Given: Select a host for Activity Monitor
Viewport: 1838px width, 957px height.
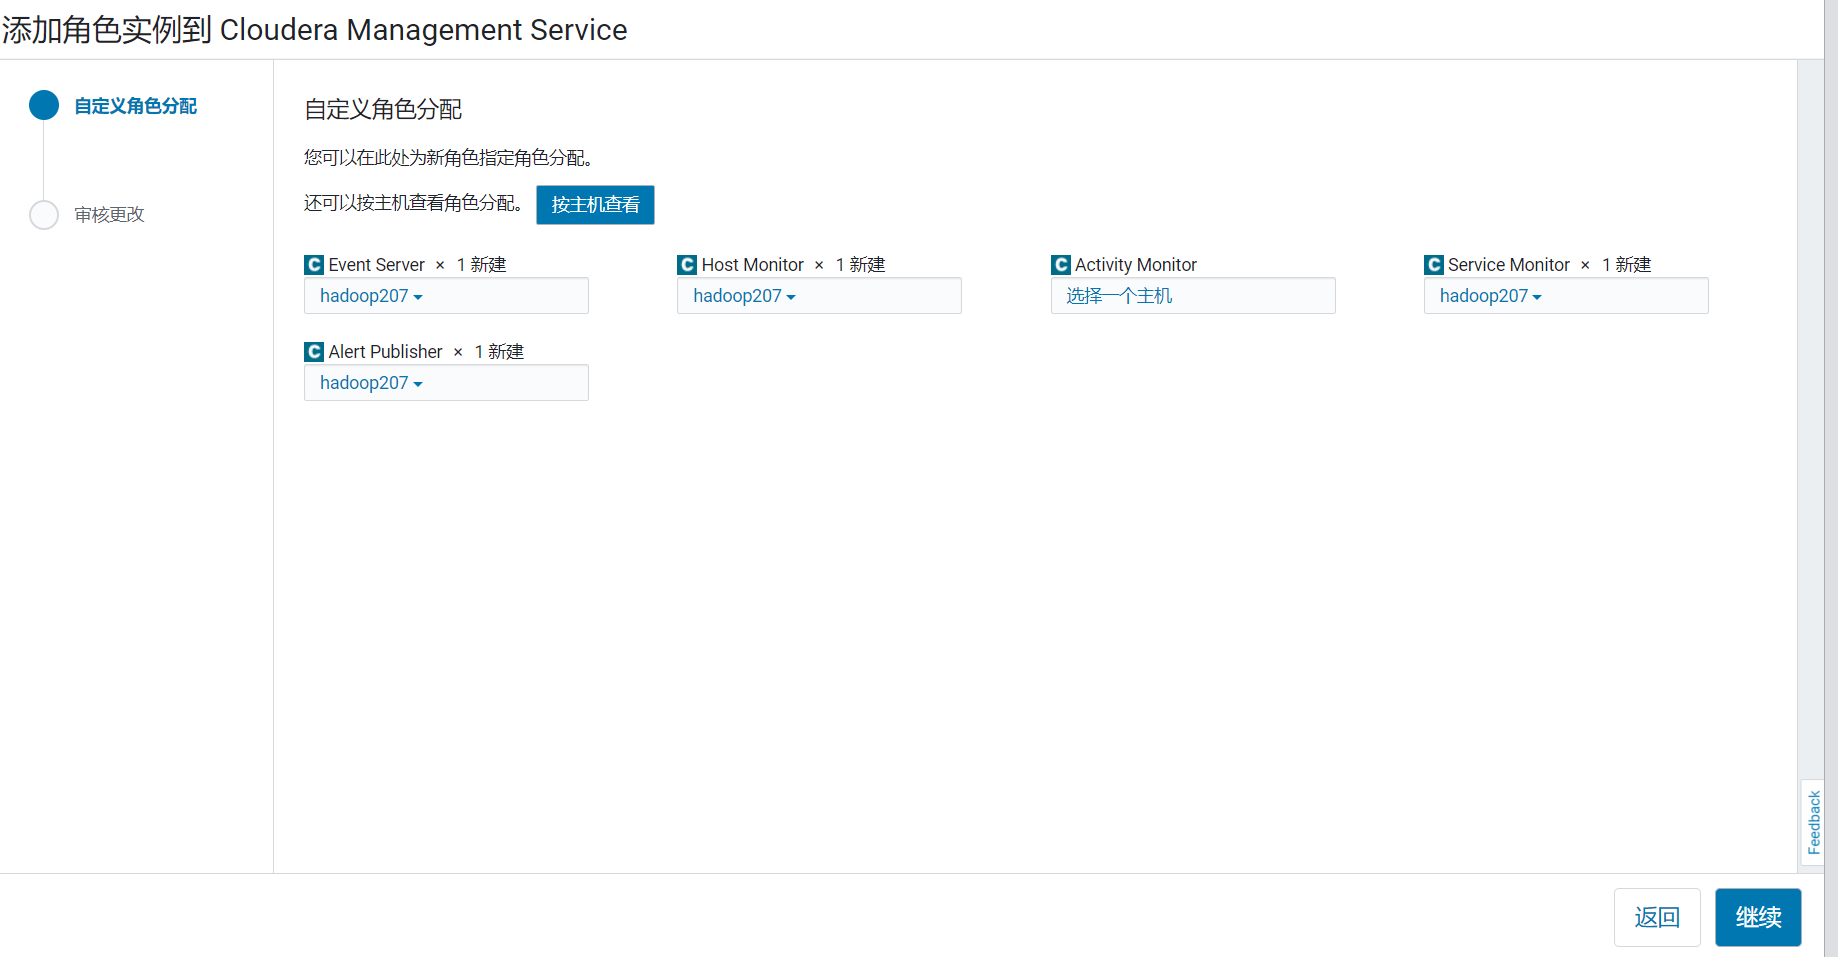Looking at the screenshot, I should click(x=1193, y=296).
